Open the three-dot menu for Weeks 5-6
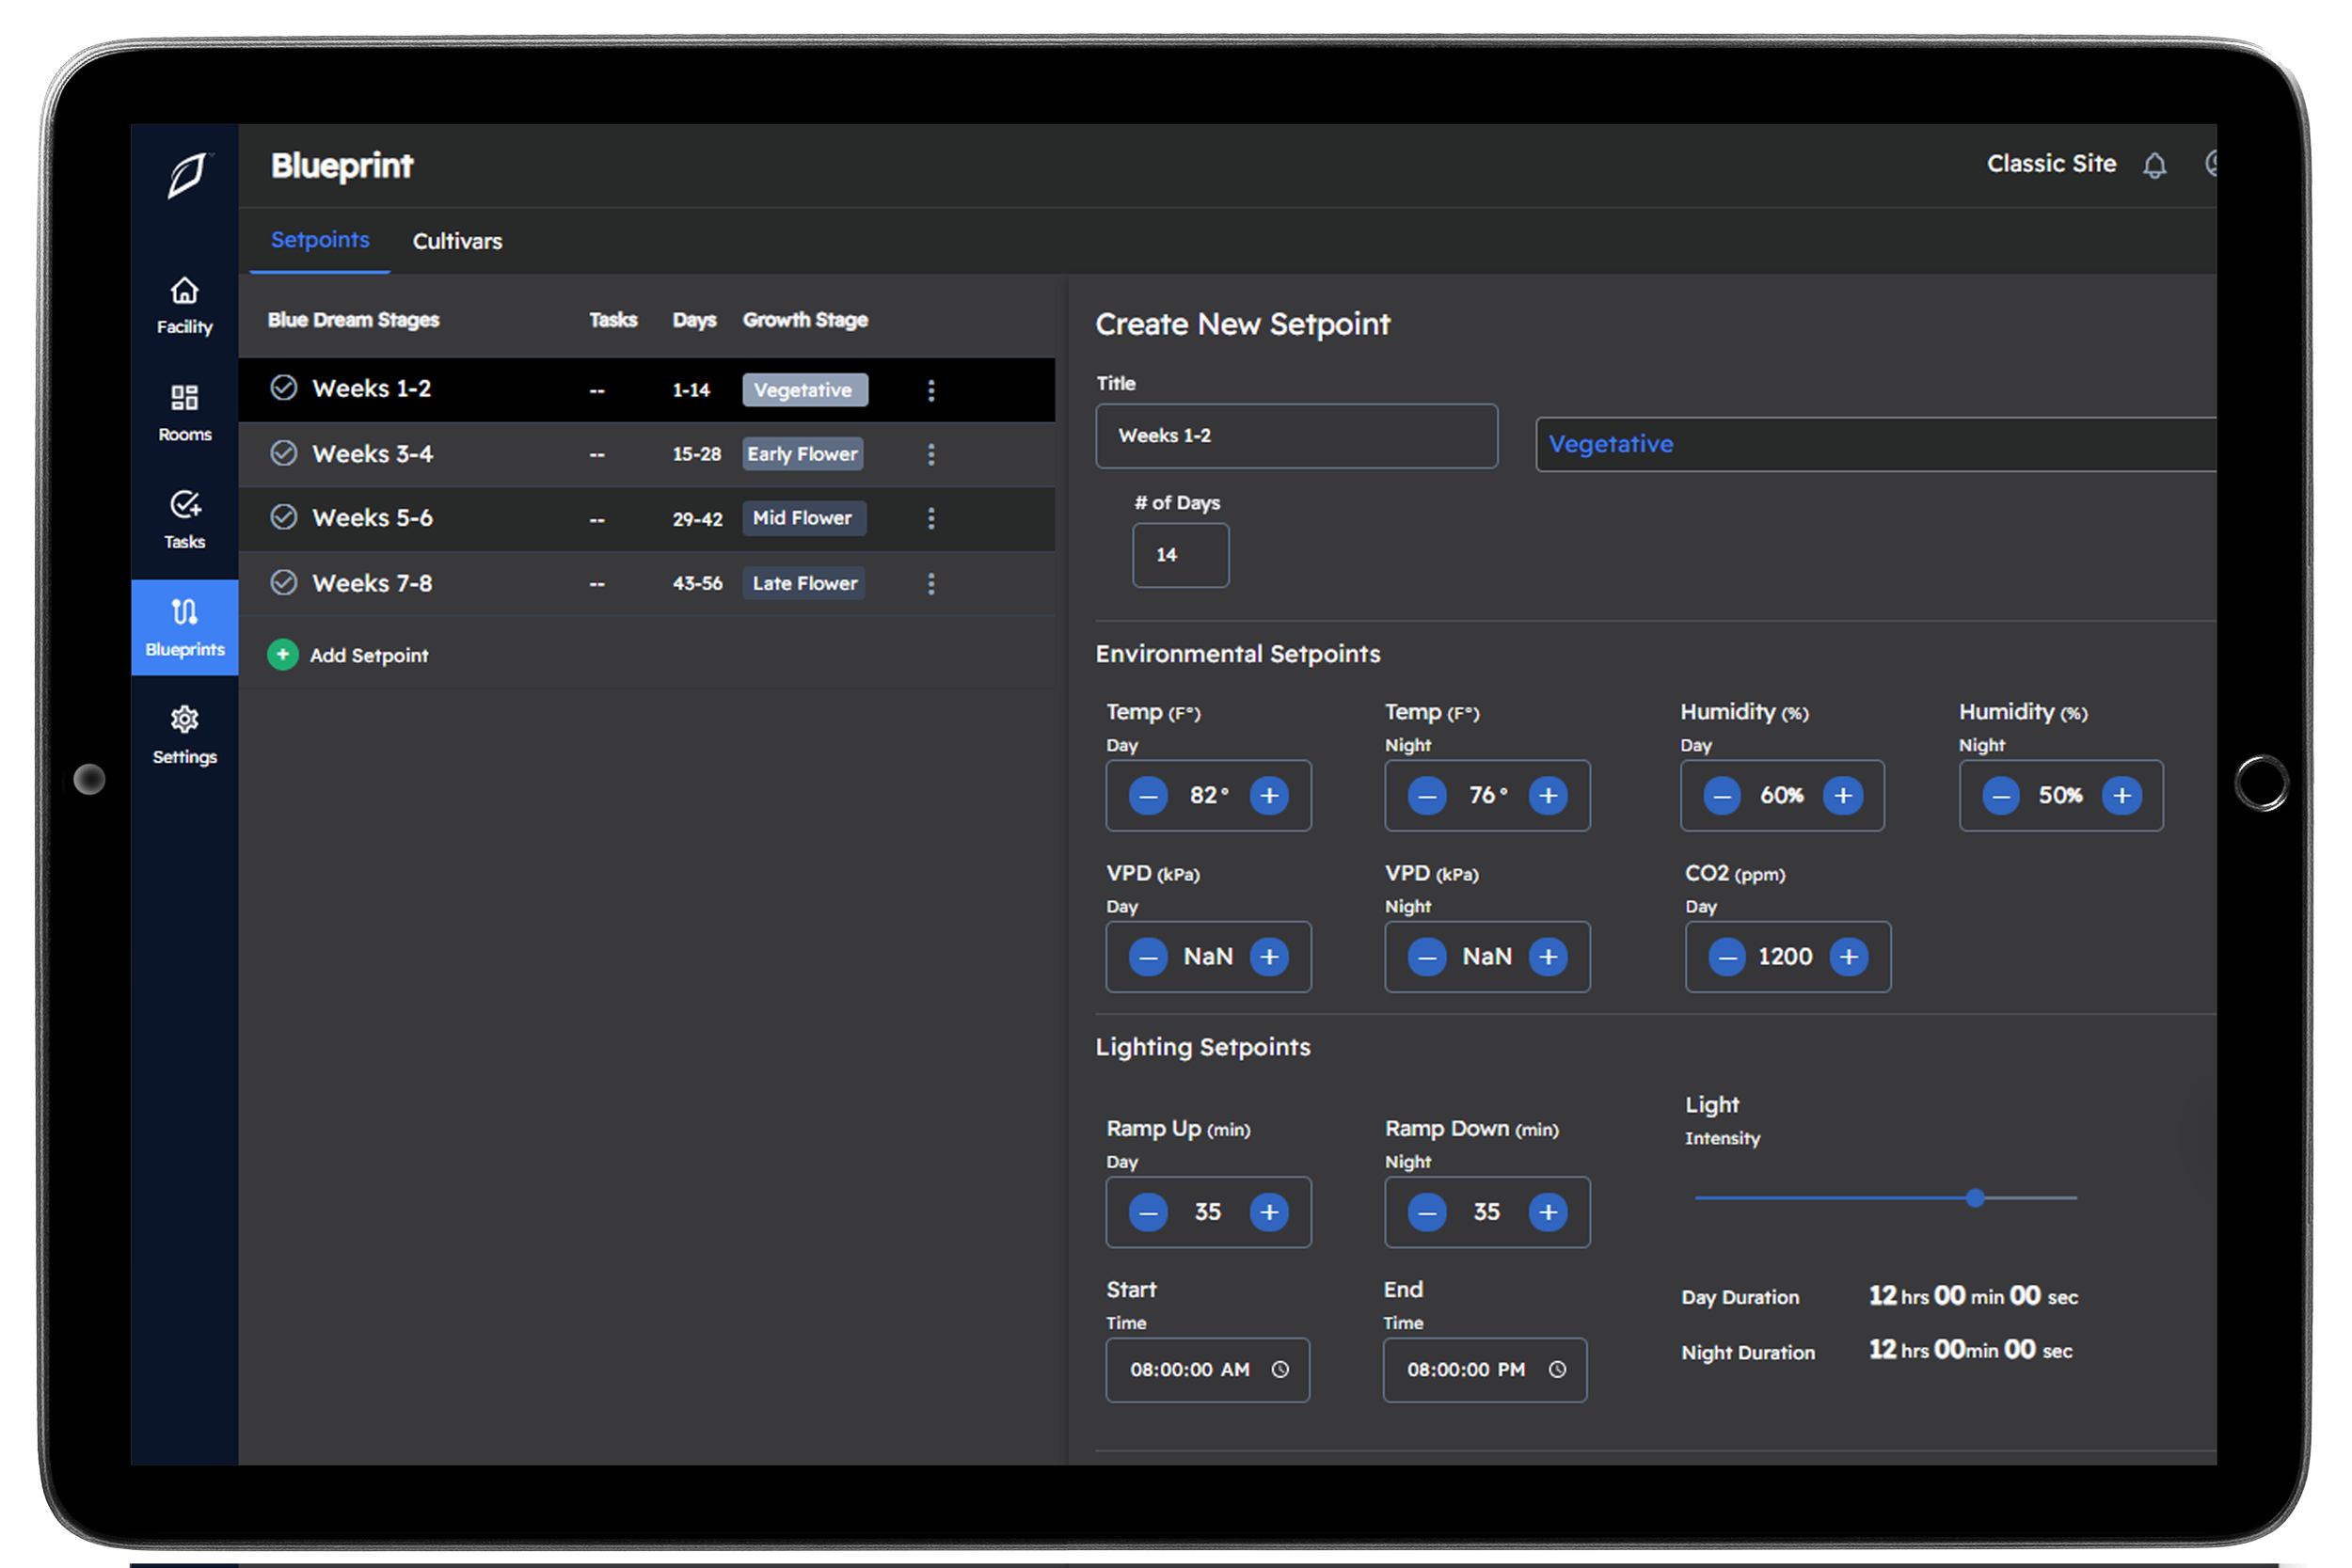This screenshot has width=2352, height=1568. tap(931, 518)
